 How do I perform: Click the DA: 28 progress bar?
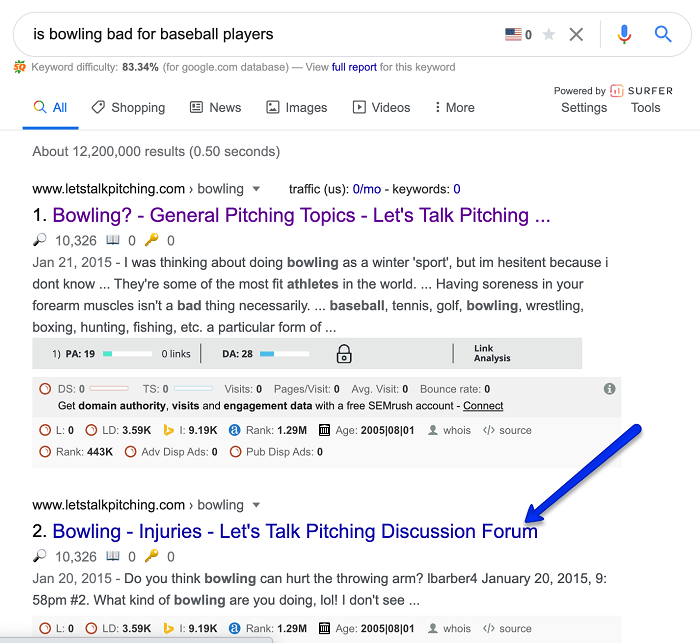284,354
